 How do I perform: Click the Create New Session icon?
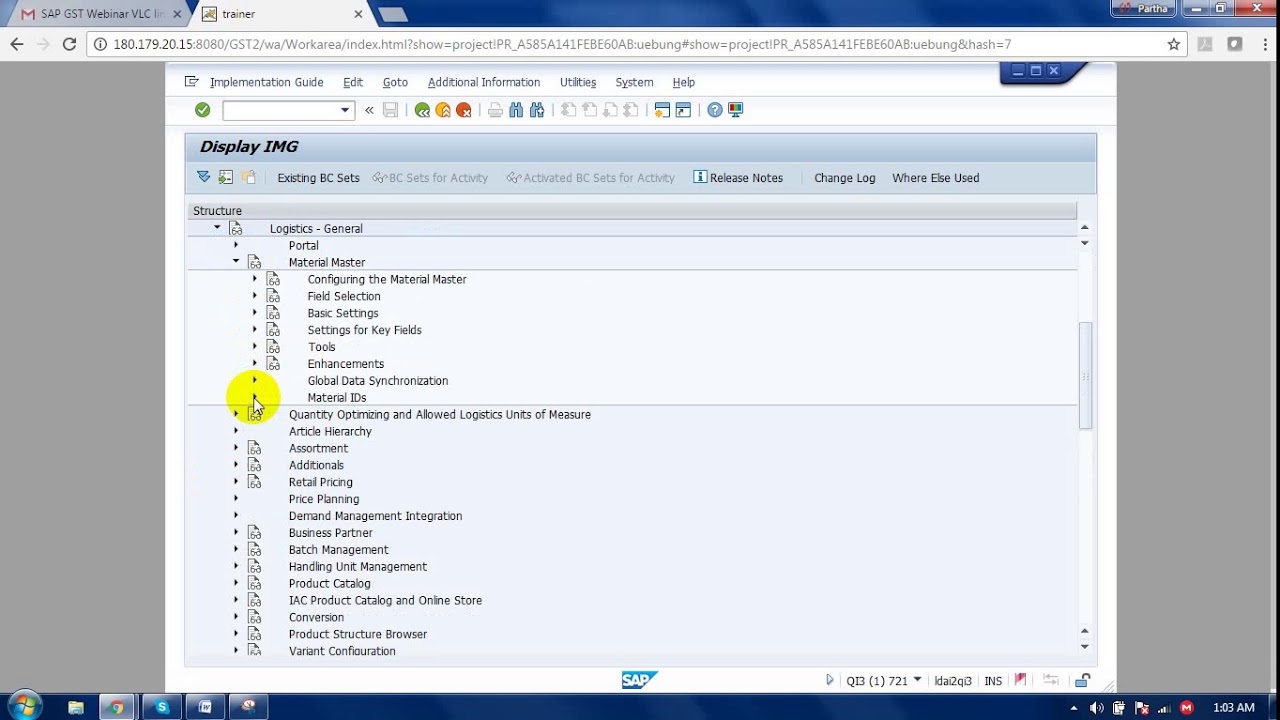662,110
